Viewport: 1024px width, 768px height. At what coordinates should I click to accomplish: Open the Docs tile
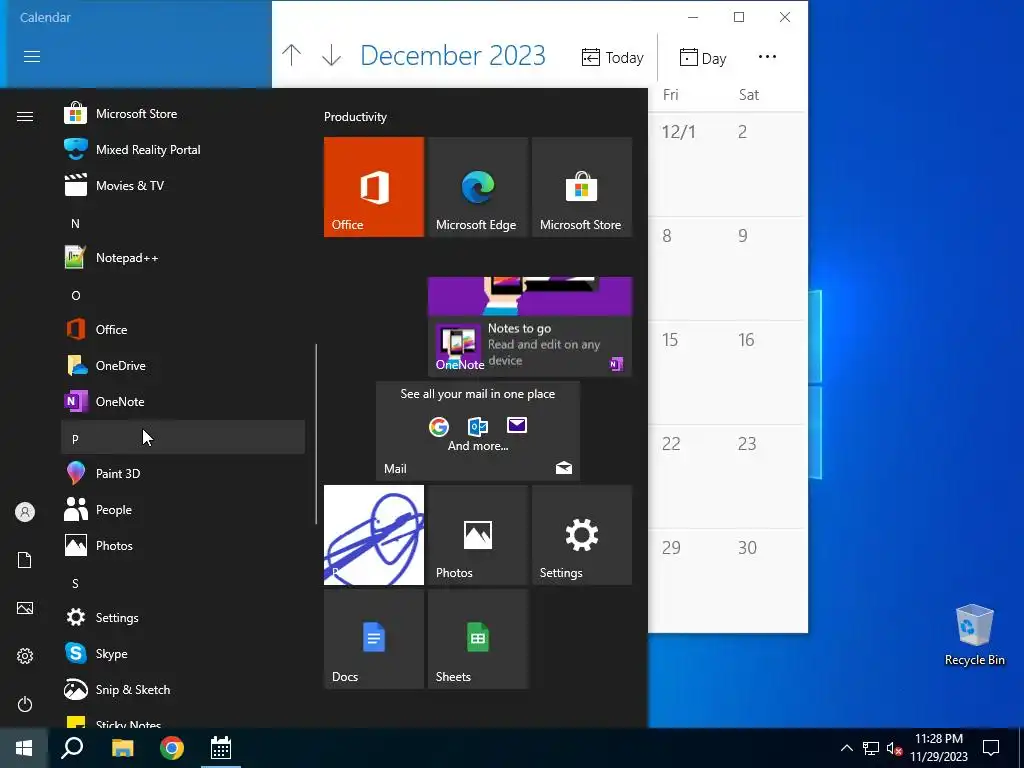click(374, 639)
